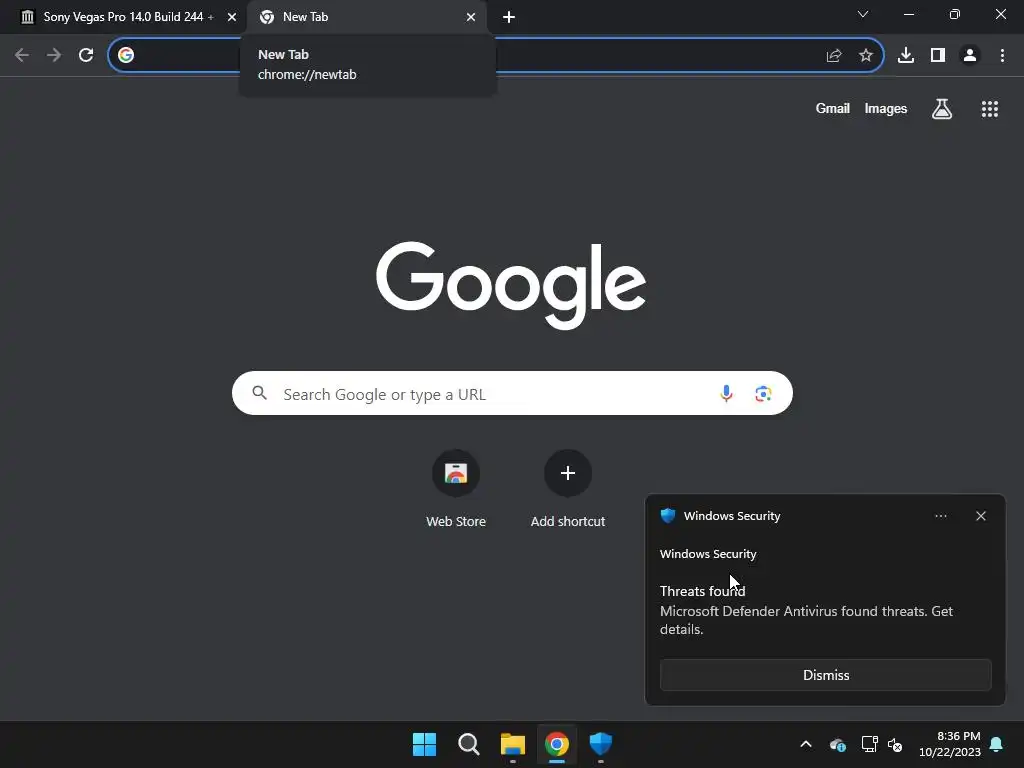
Task: Open the Google apps grid
Action: point(990,109)
